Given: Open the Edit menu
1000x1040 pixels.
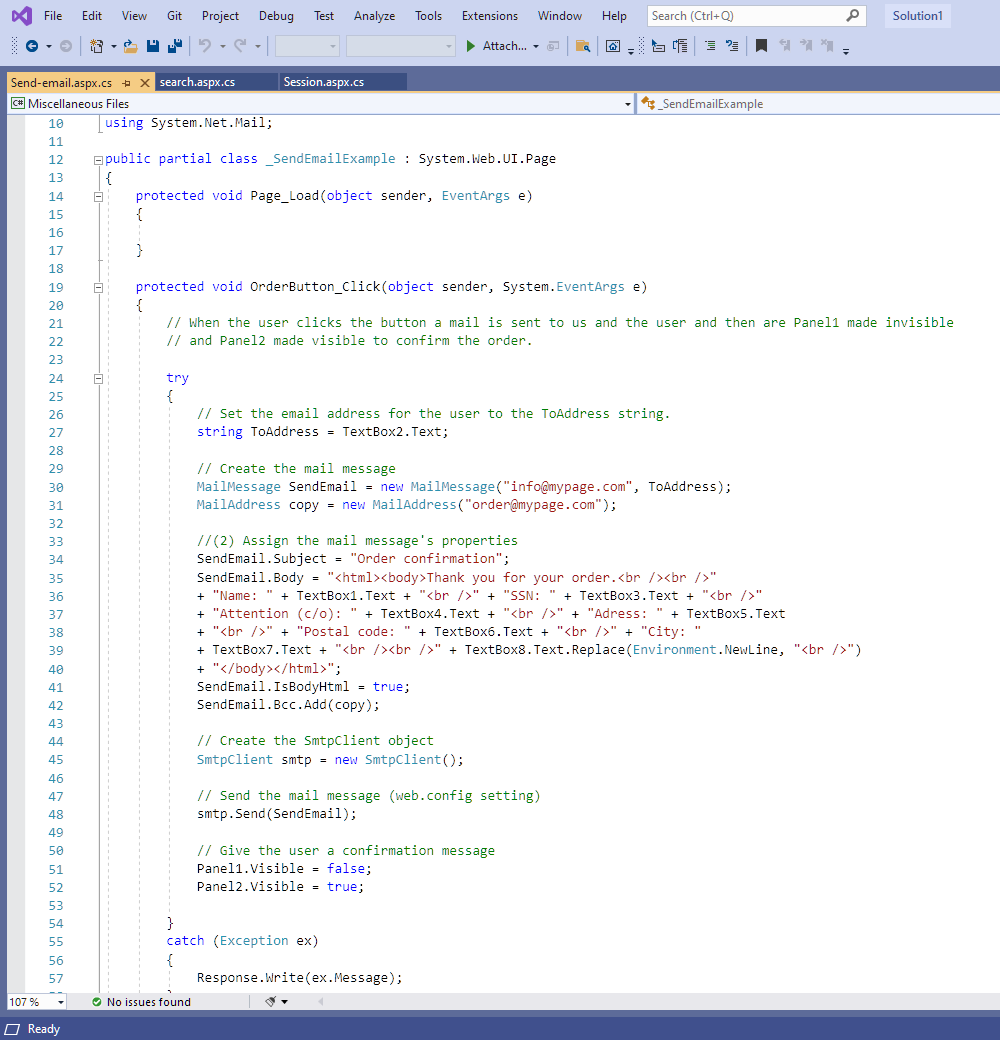Looking at the screenshot, I should coord(92,15).
